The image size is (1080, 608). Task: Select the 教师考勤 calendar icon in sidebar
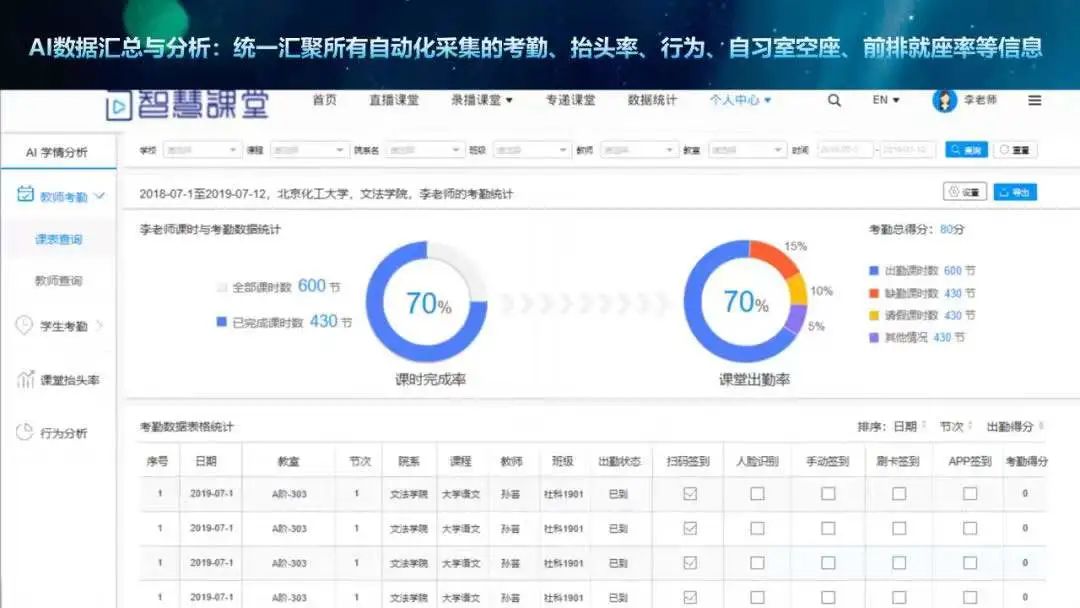click(x=25, y=195)
